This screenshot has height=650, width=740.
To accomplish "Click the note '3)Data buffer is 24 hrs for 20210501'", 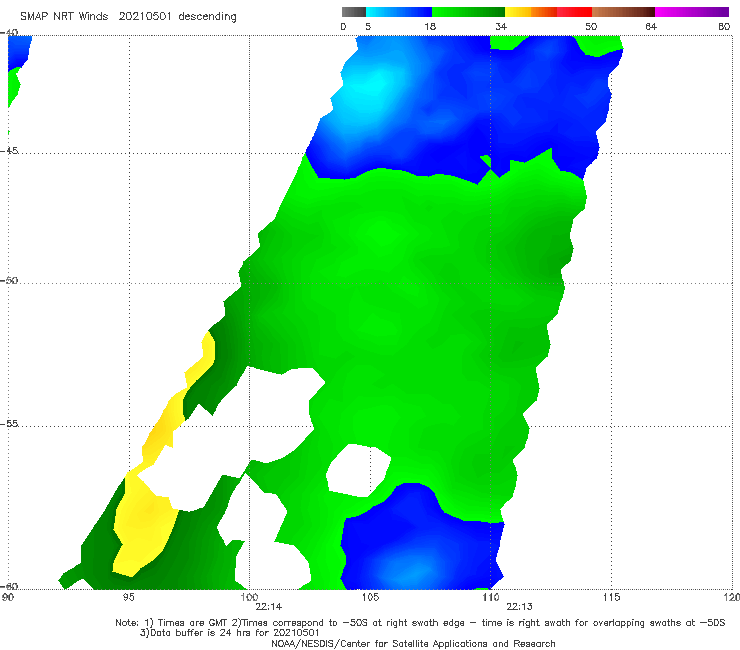I will pos(229,633).
